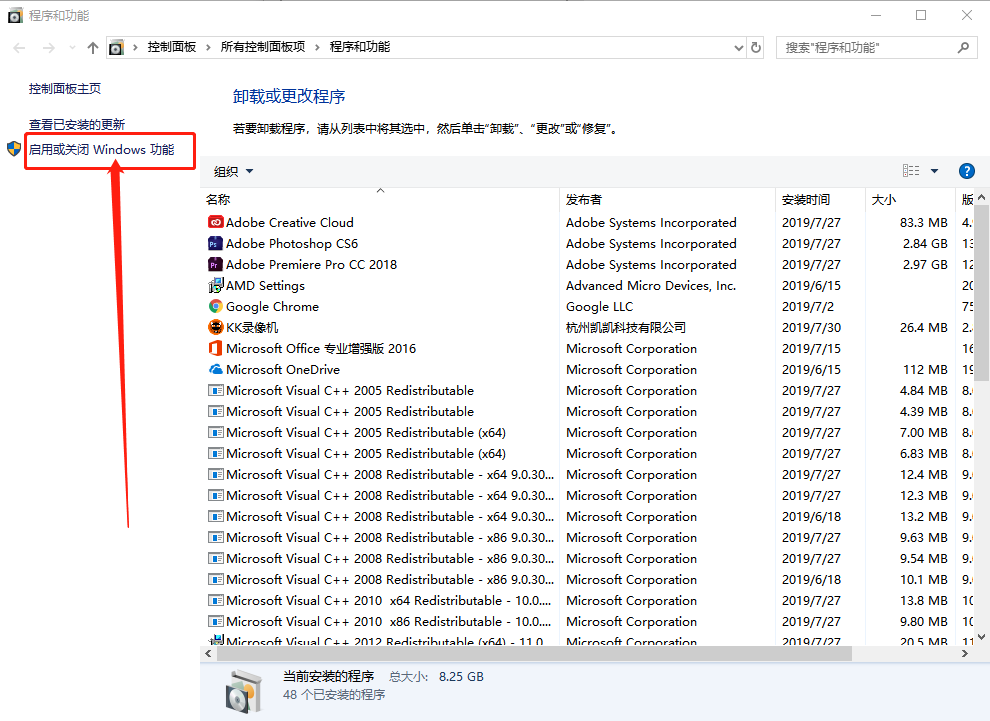Screen dimensions: 990x721
Task: Open help with the blue question mark icon
Action: (x=966, y=171)
